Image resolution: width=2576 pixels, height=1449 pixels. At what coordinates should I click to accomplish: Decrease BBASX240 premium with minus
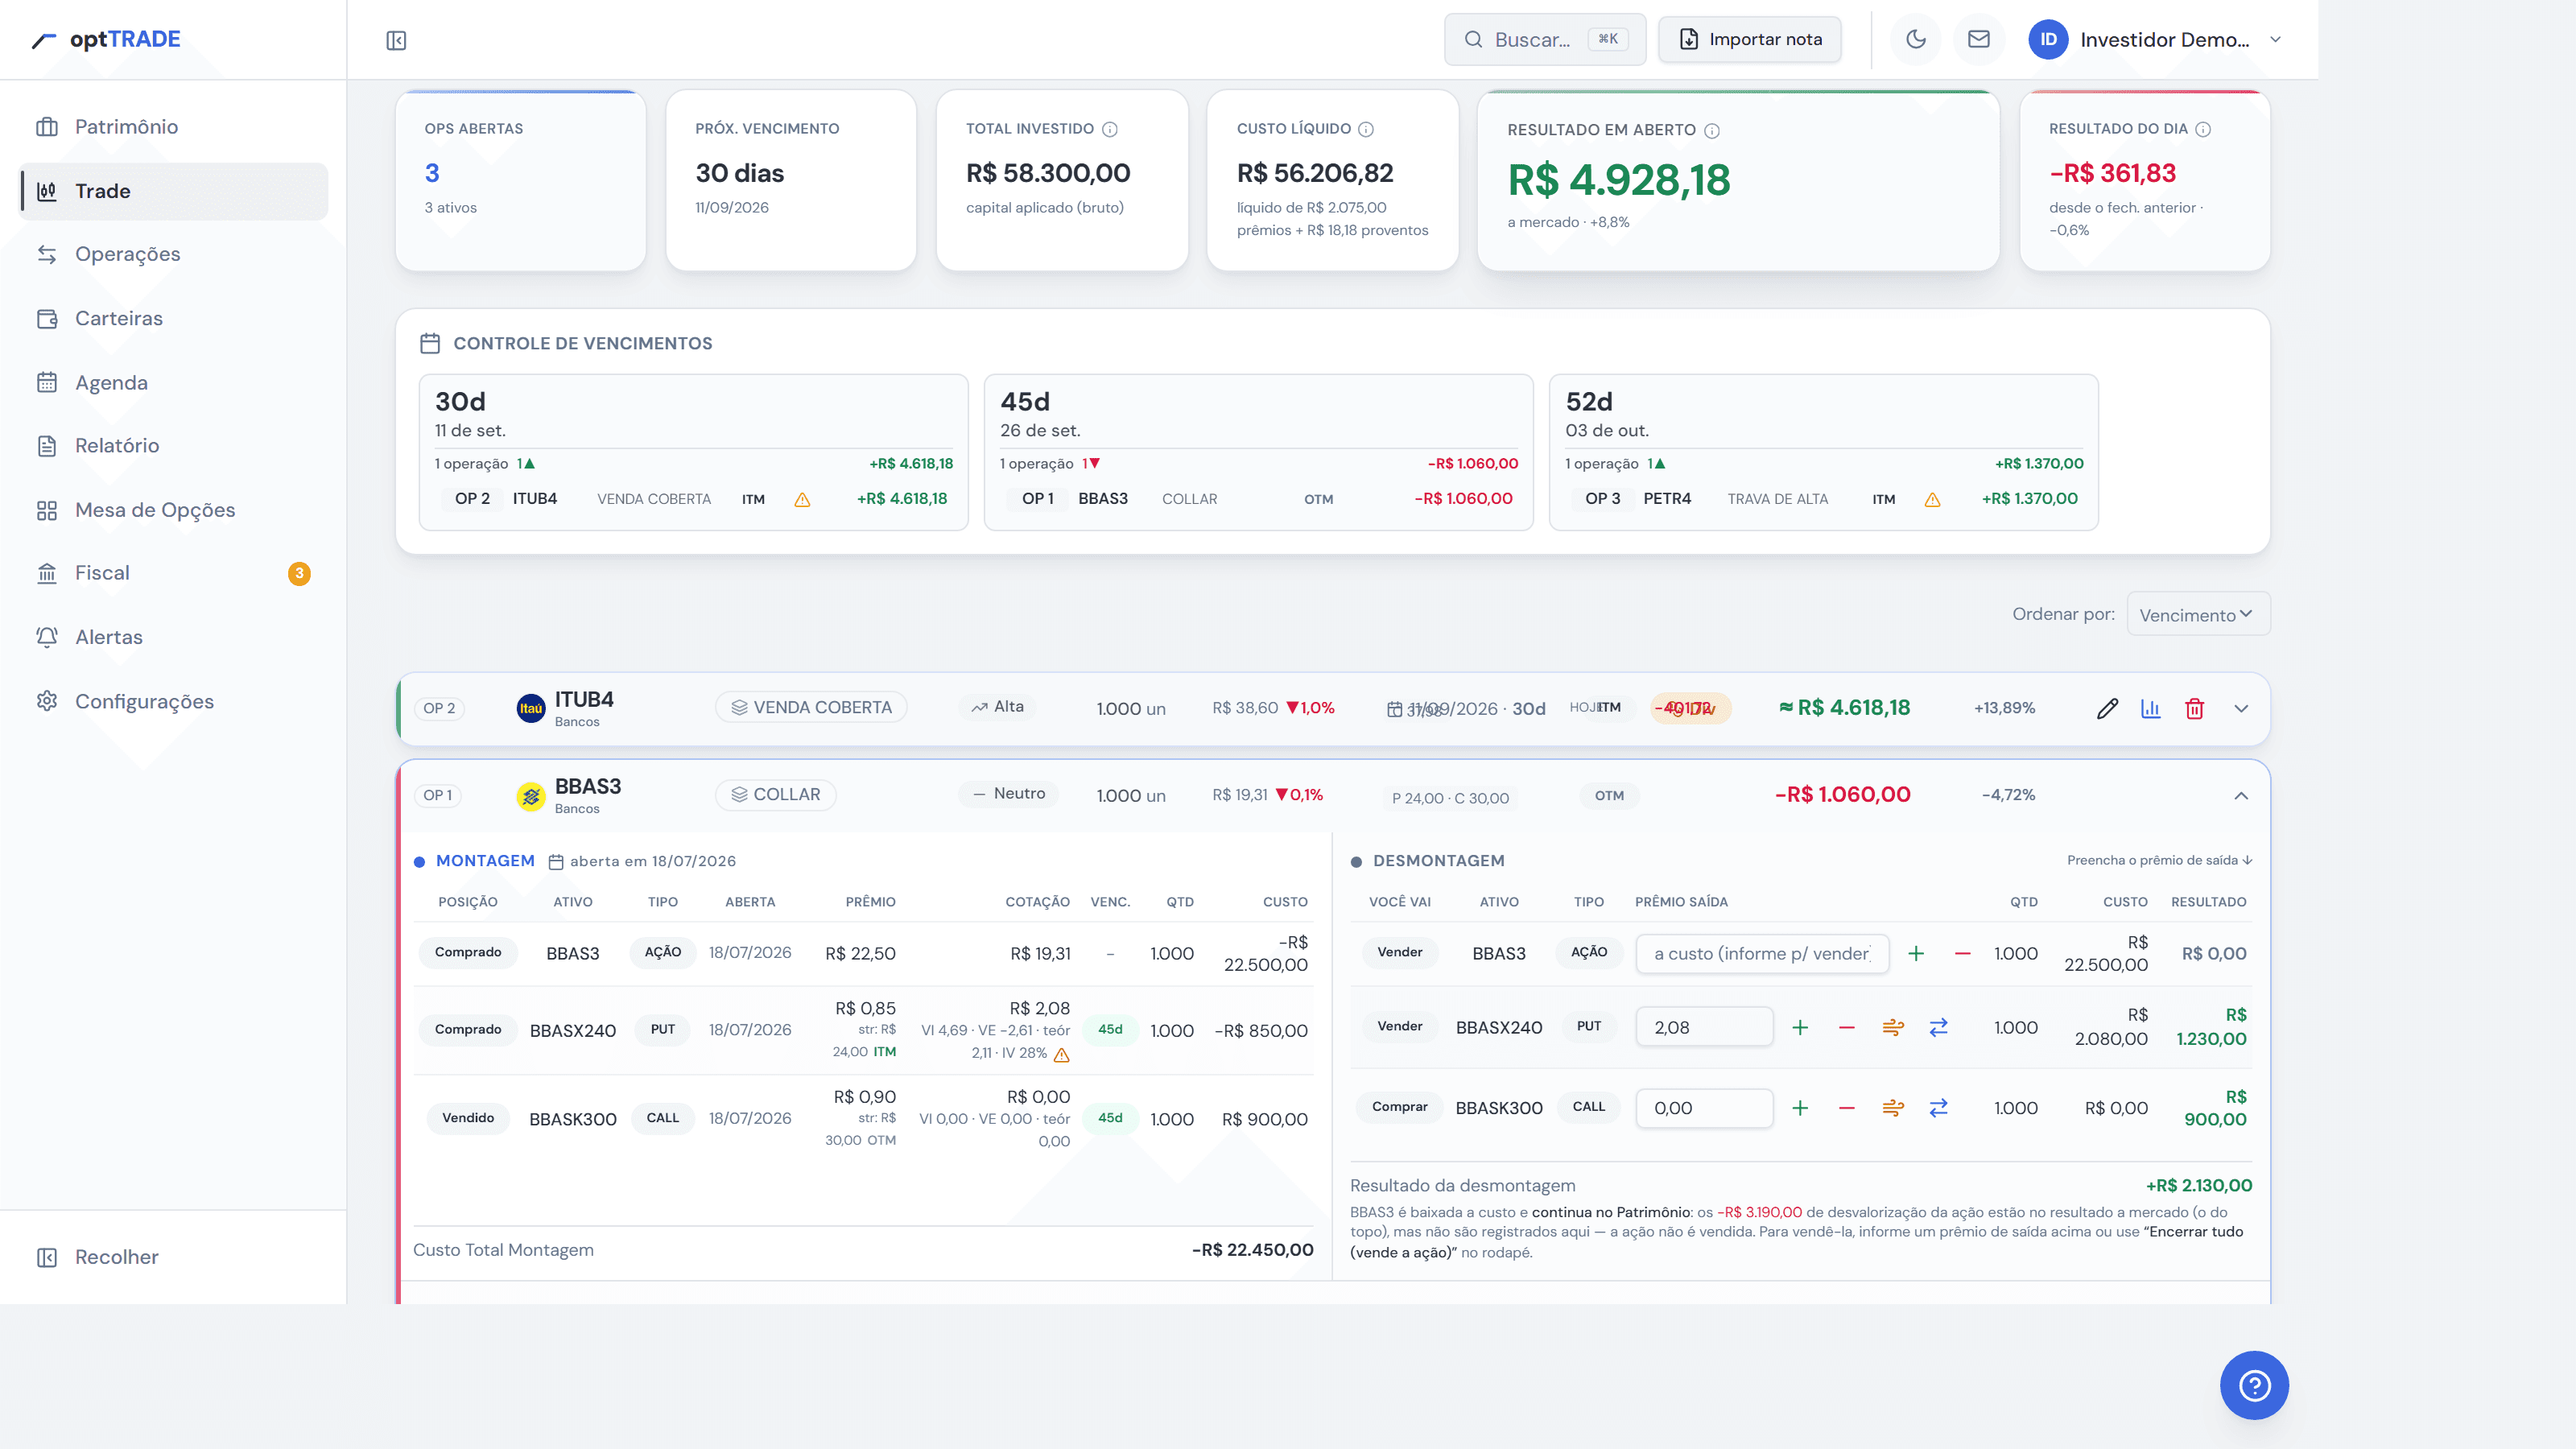(x=1846, y=1027)
